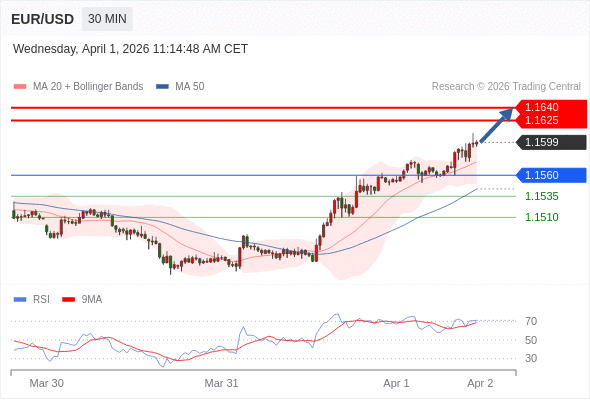
Task: Click the Apr 1 date axis label
Action: point(396,383)
